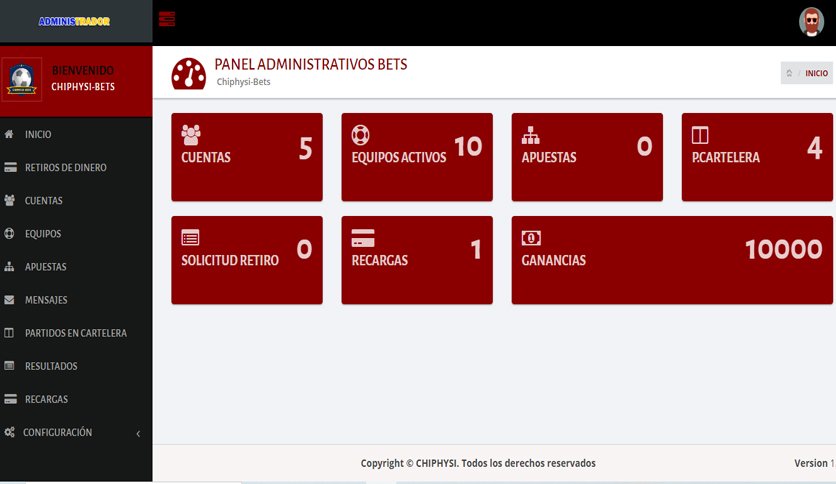The width and height of the screenshot is (836, 484).
Task: Click the dashboard gauge icon
Action: coord(189,74)
